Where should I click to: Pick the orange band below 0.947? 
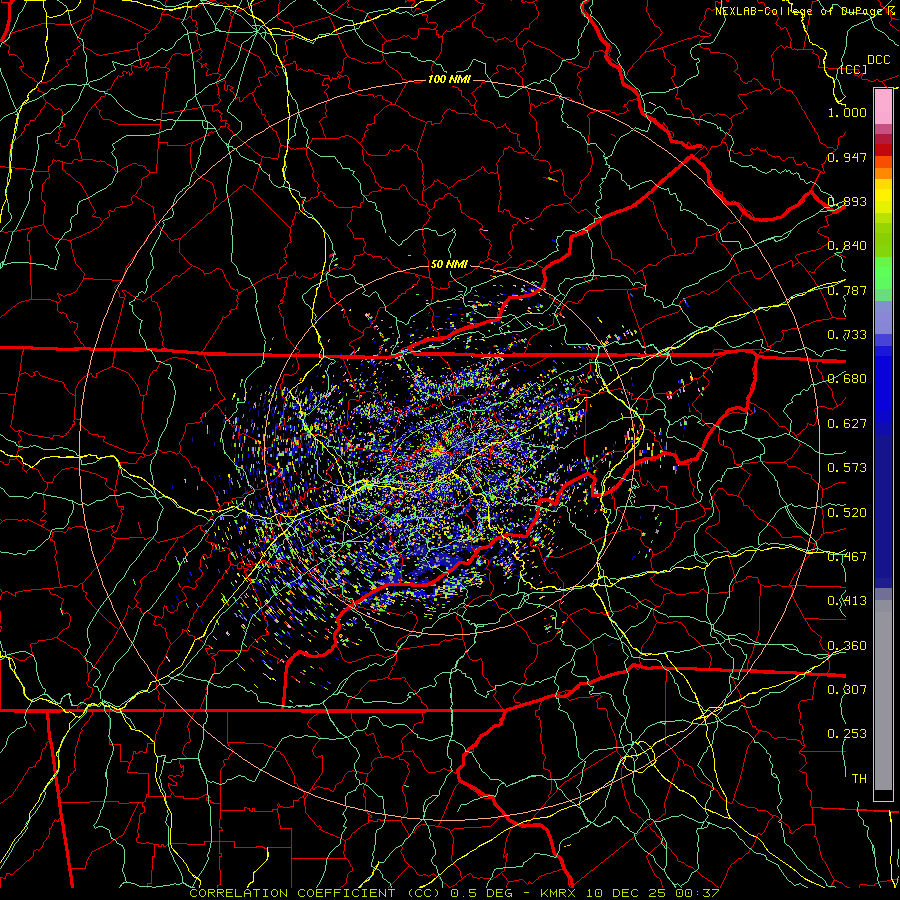click(x=883, y=173)
